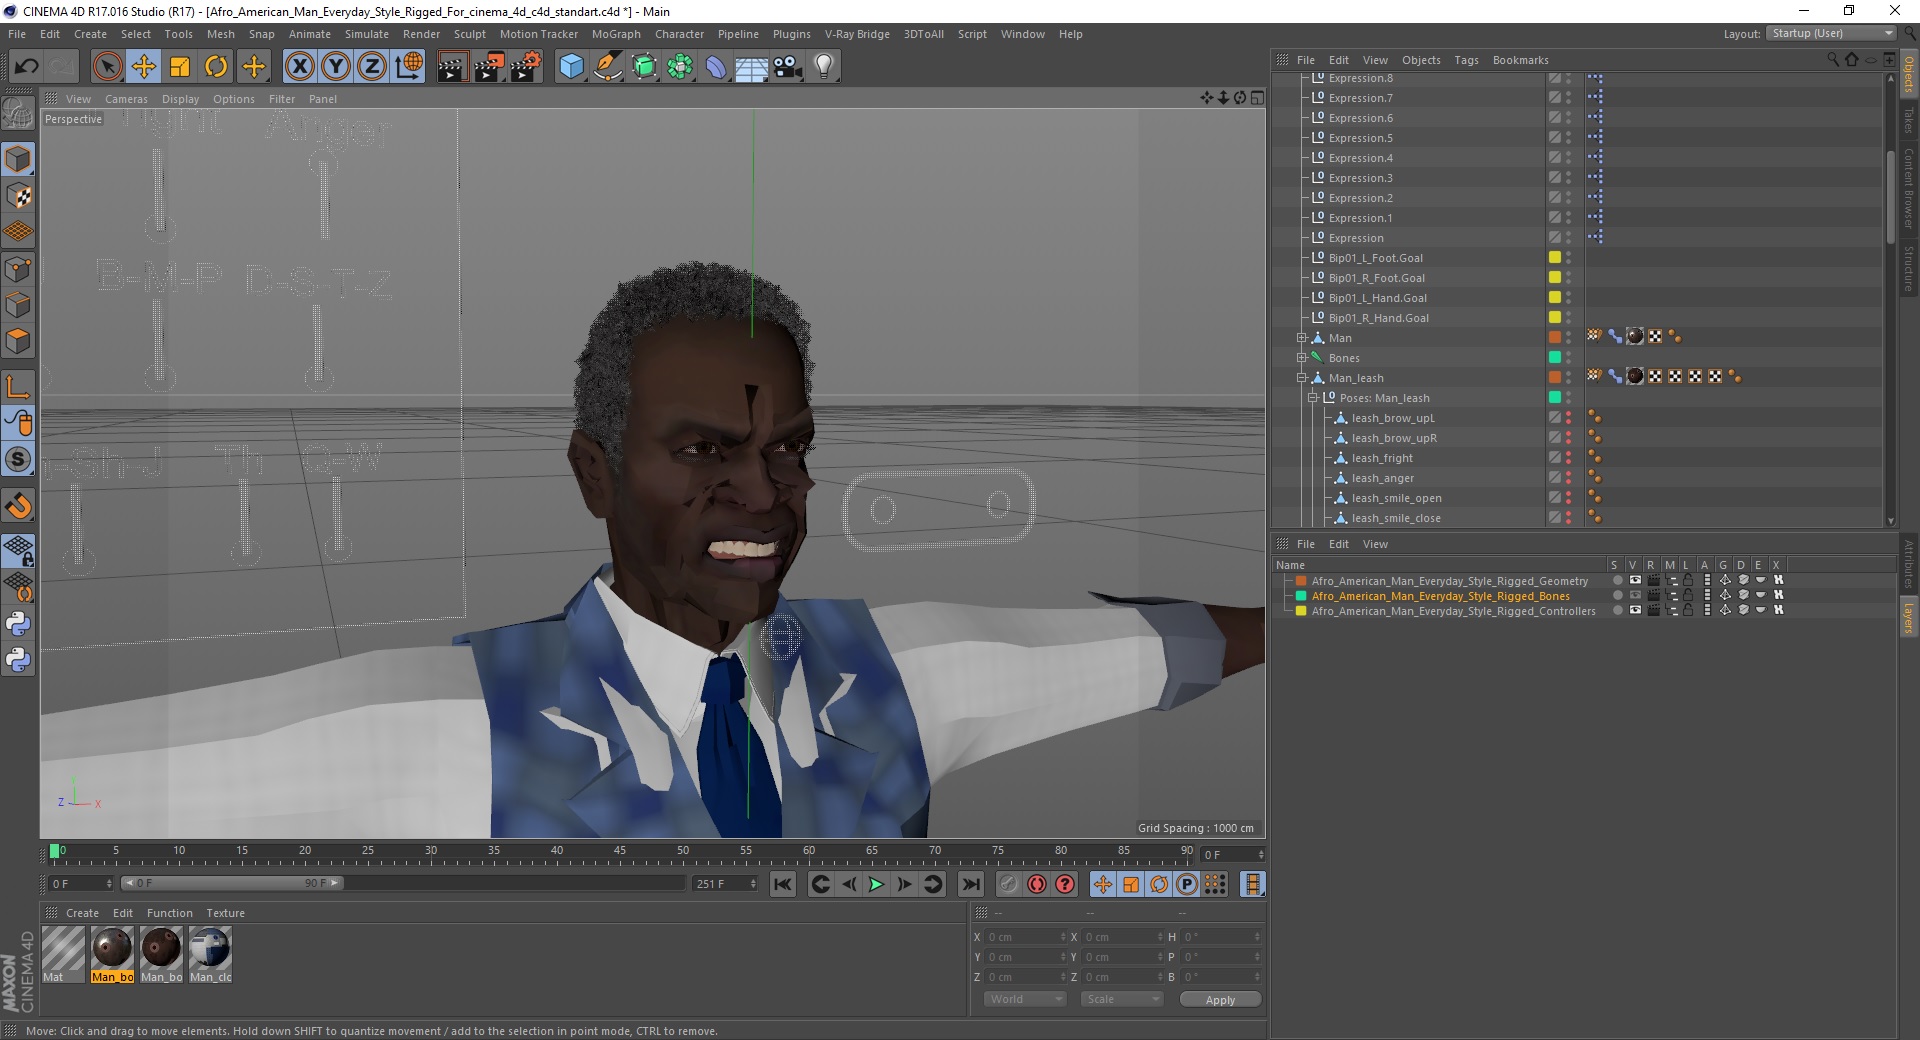Screen dimensions: 1920x1040
Task: Toggle visibility dots for leash_fright
Action: click(1568, 458)
